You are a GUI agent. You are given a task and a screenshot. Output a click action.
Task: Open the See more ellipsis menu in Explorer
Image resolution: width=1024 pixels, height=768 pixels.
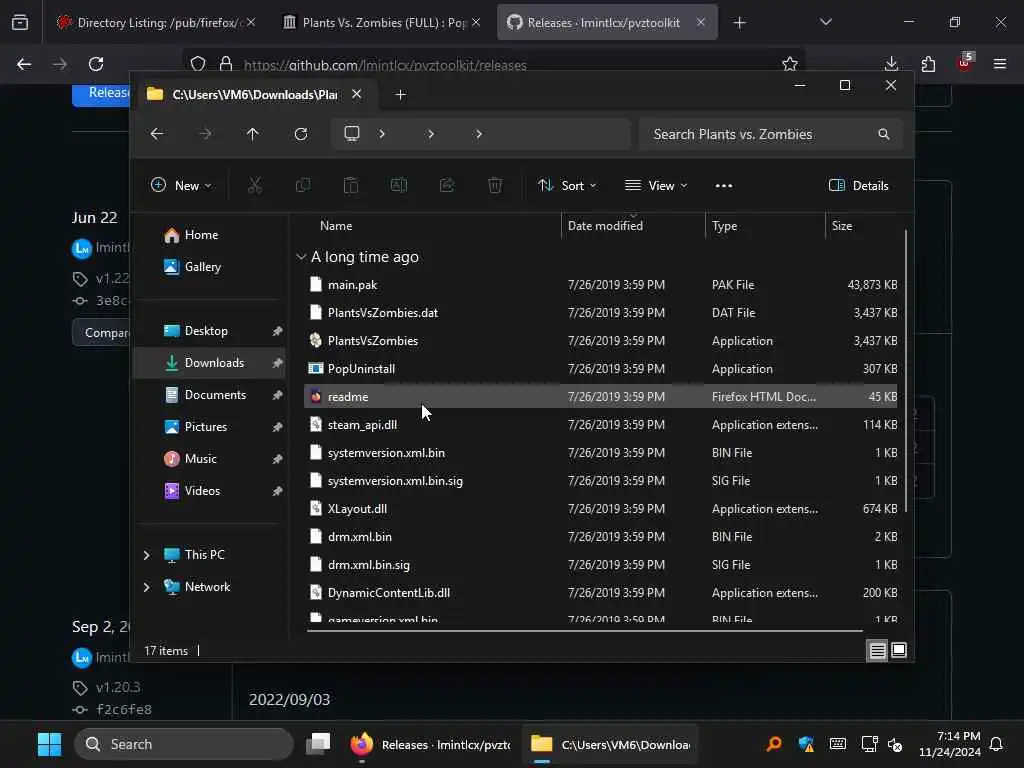tap(724, 185)
